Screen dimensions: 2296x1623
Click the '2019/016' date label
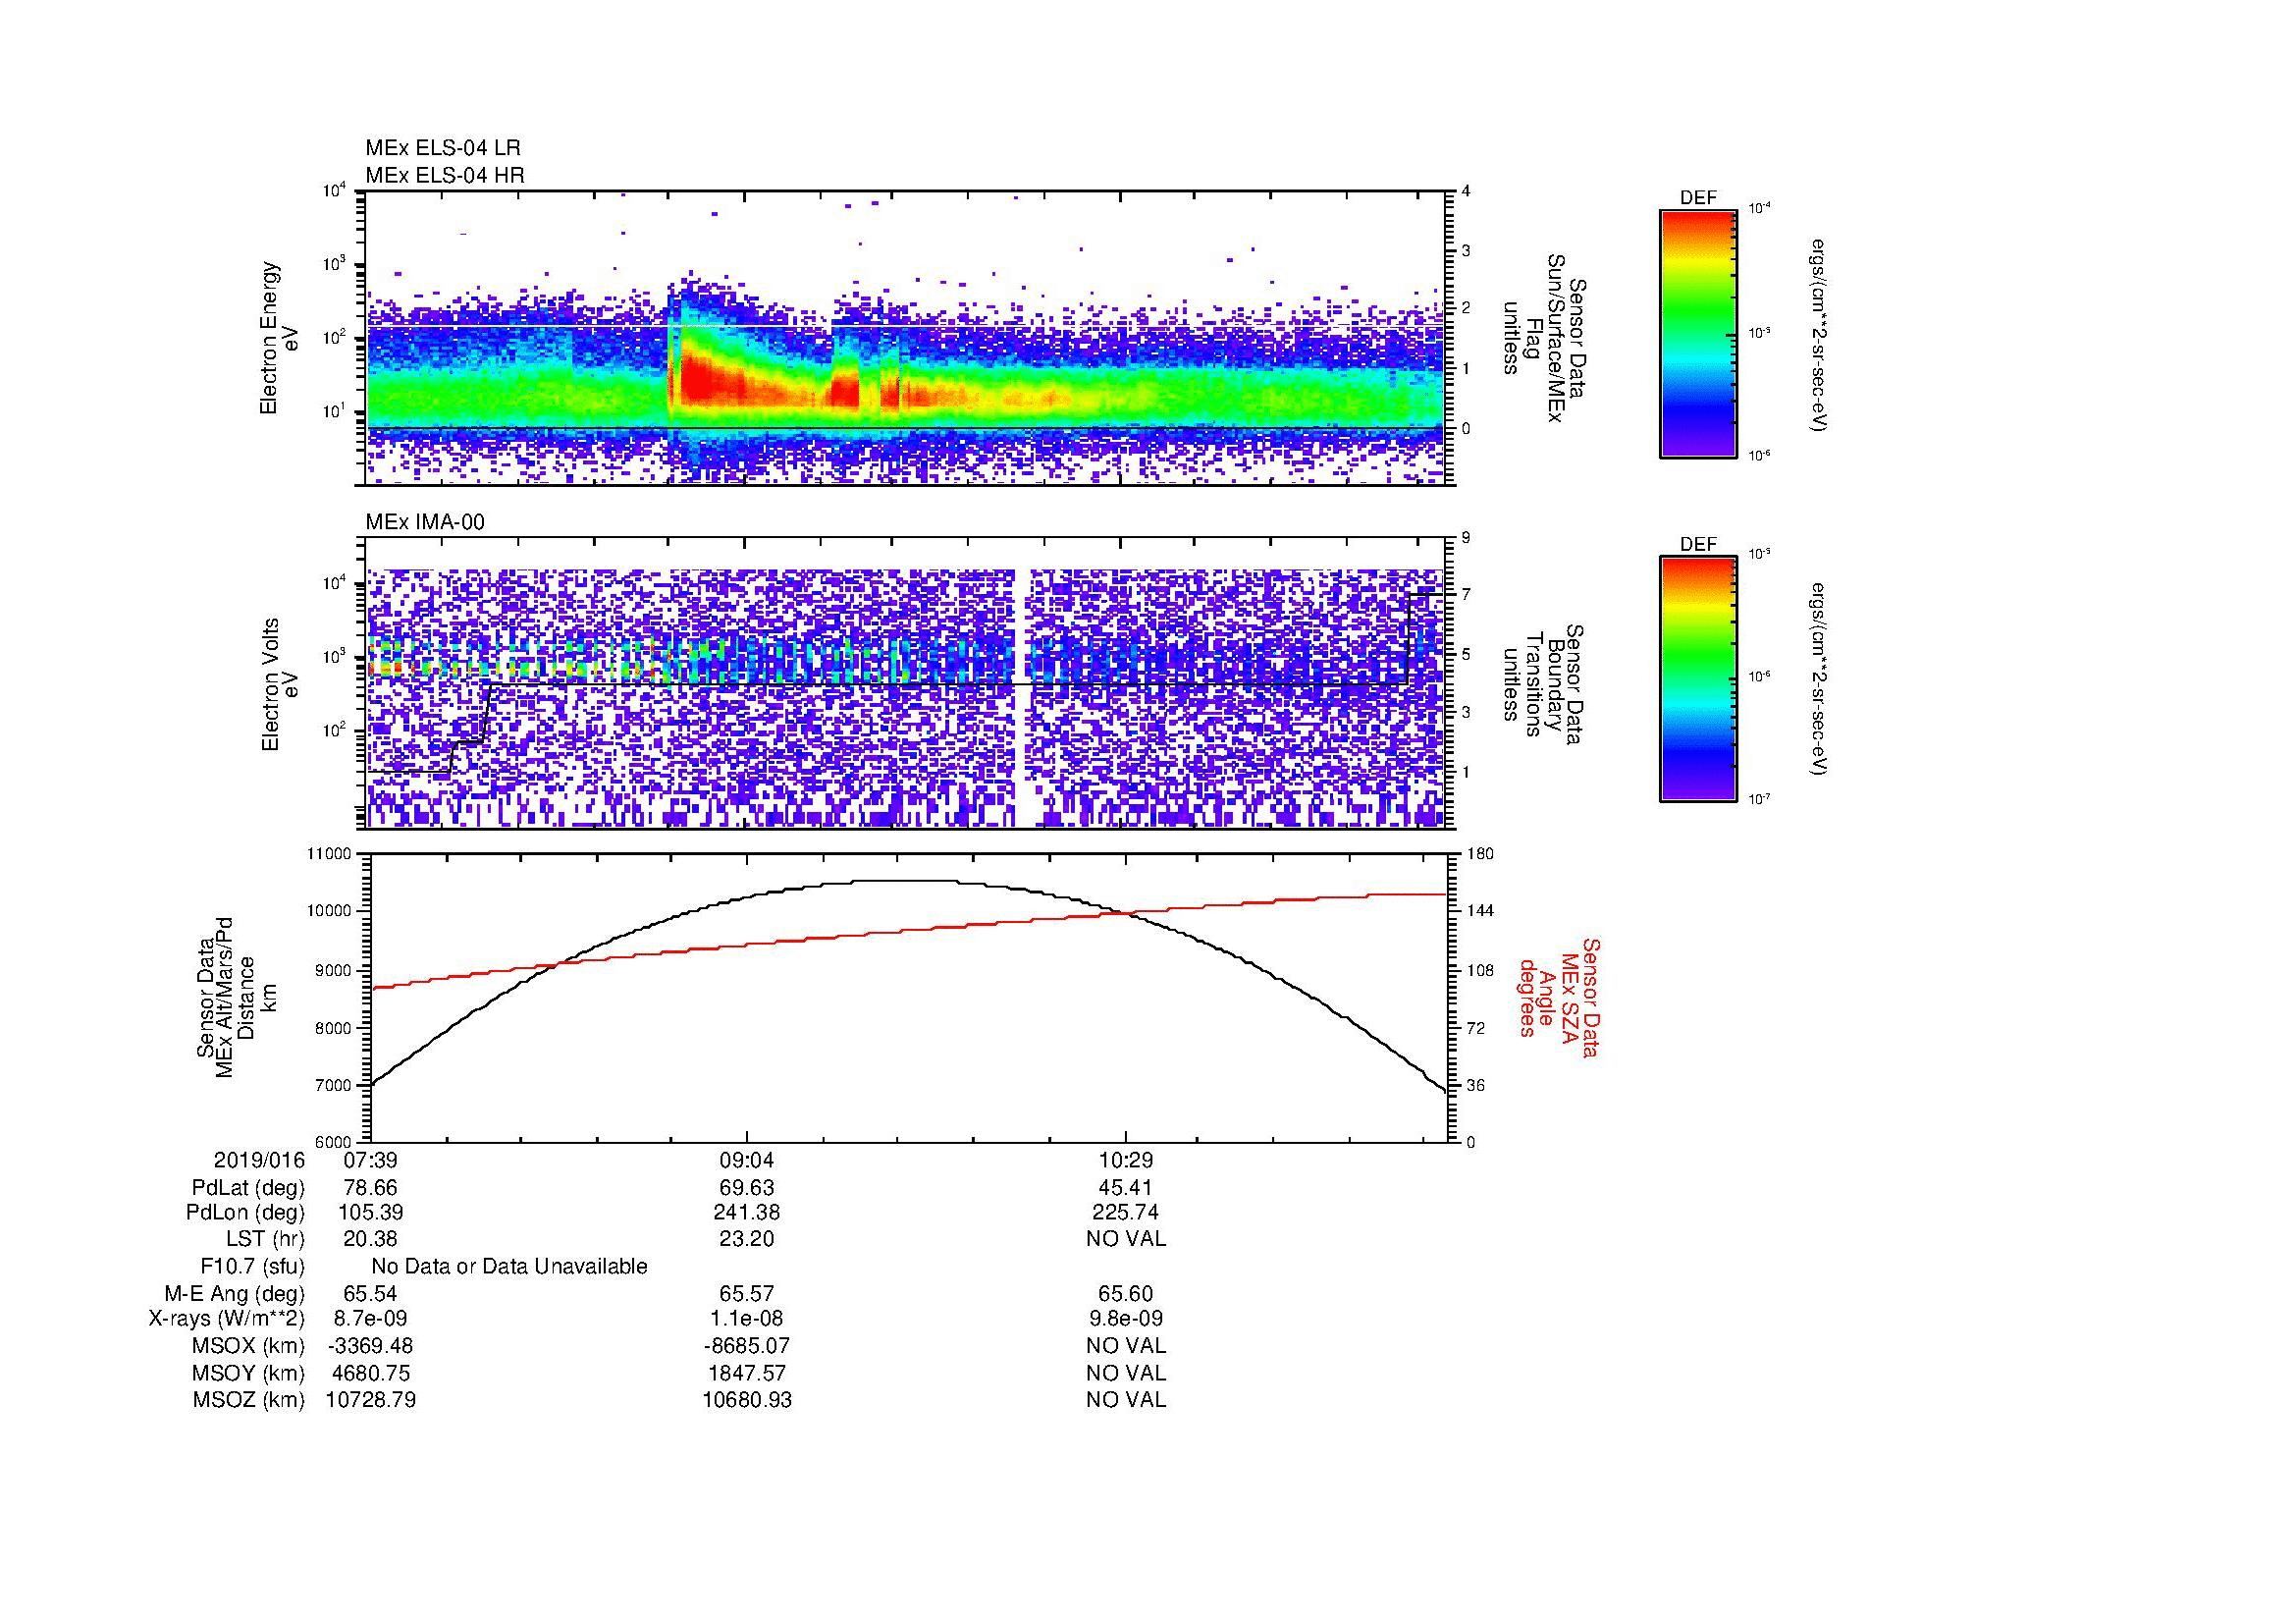click(259, 1160)
